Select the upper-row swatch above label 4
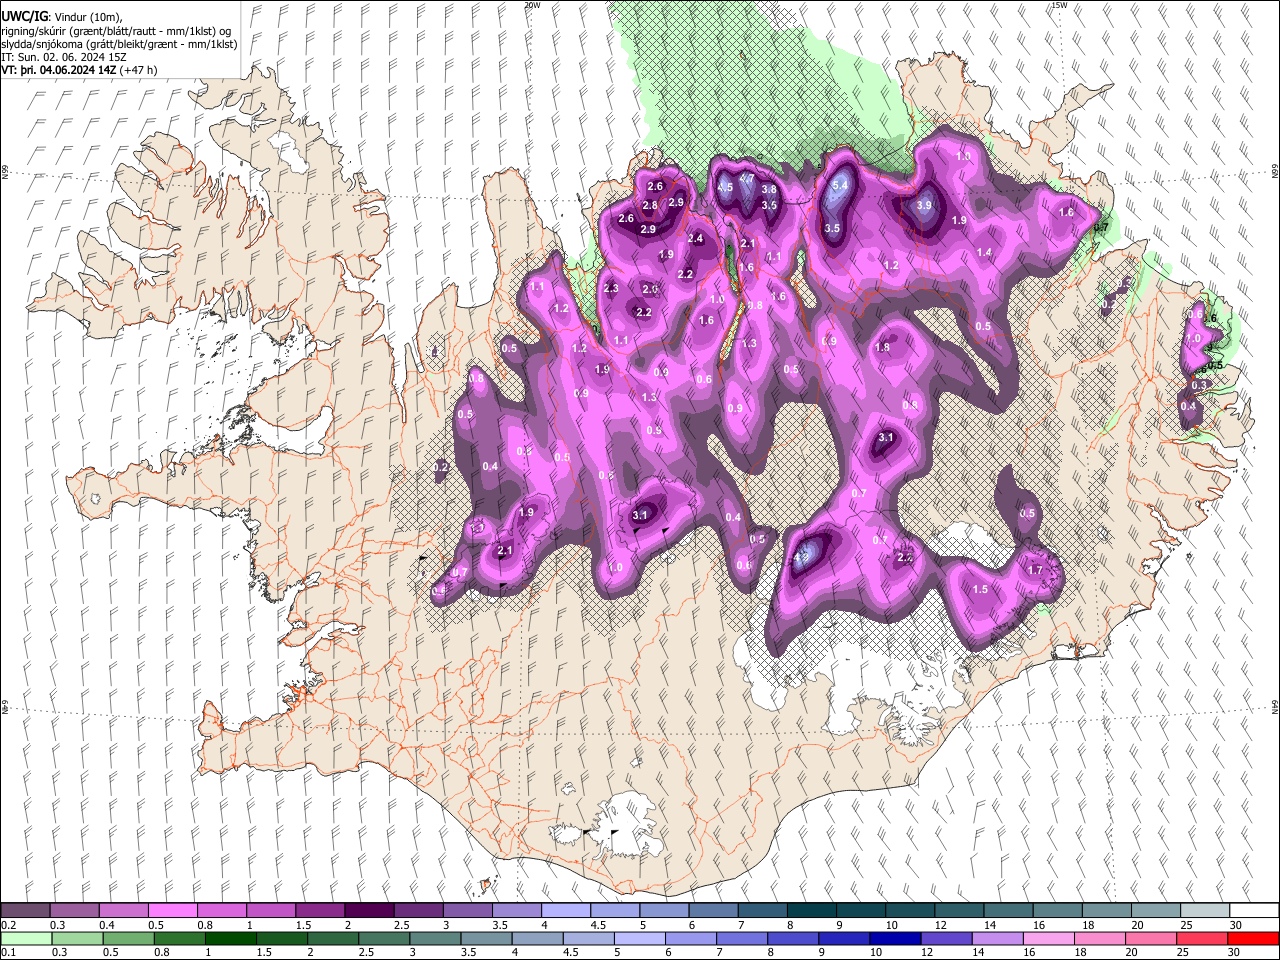This screenshot has height=960, width=1280. 565,911
